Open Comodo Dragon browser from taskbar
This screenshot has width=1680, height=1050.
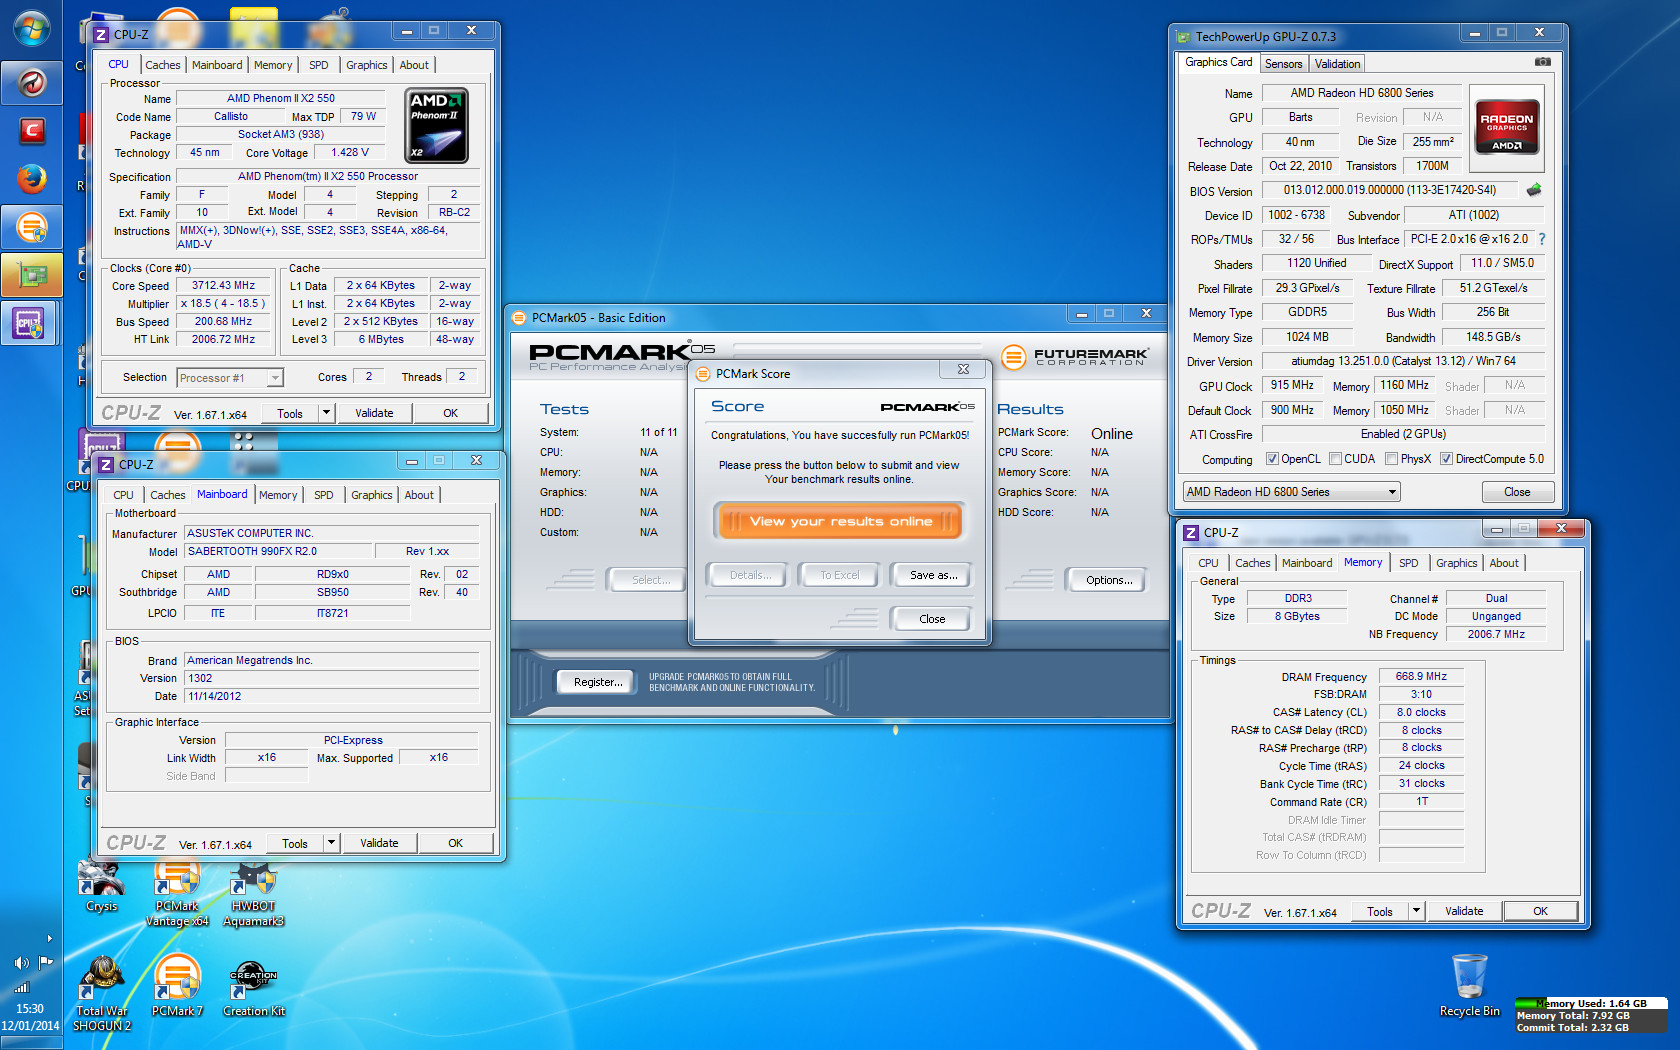[32, 82]
